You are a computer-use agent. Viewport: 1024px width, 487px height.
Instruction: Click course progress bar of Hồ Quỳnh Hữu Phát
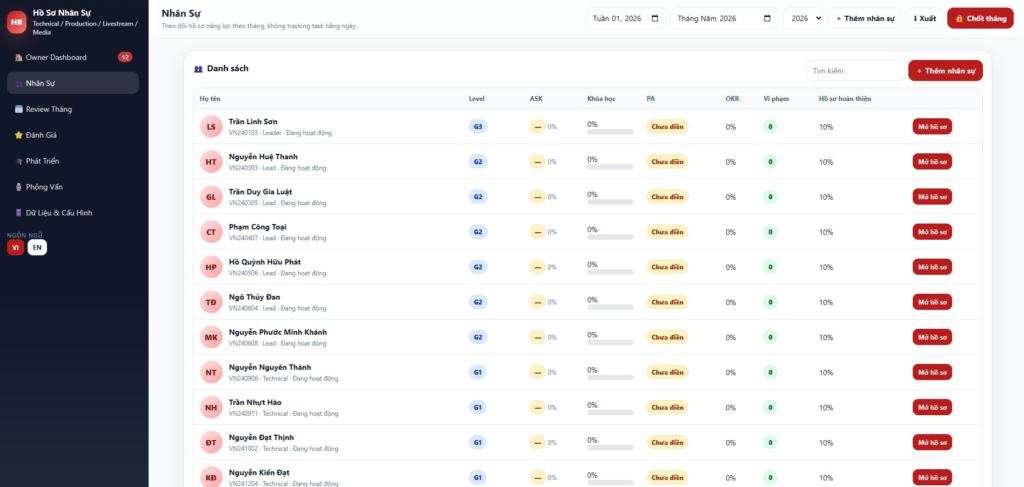[610, 272]
